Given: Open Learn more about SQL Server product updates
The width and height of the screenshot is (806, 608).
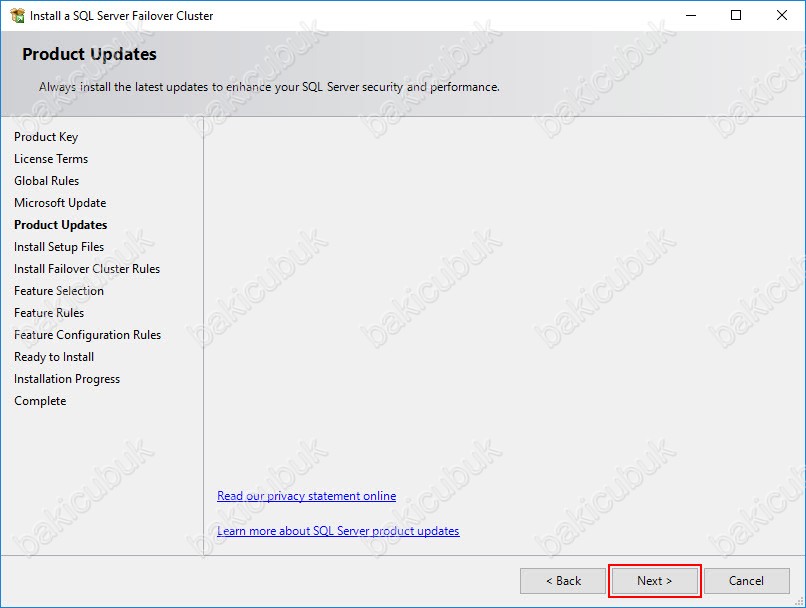Looking at the screenshot, I should [x=338, y=531].
